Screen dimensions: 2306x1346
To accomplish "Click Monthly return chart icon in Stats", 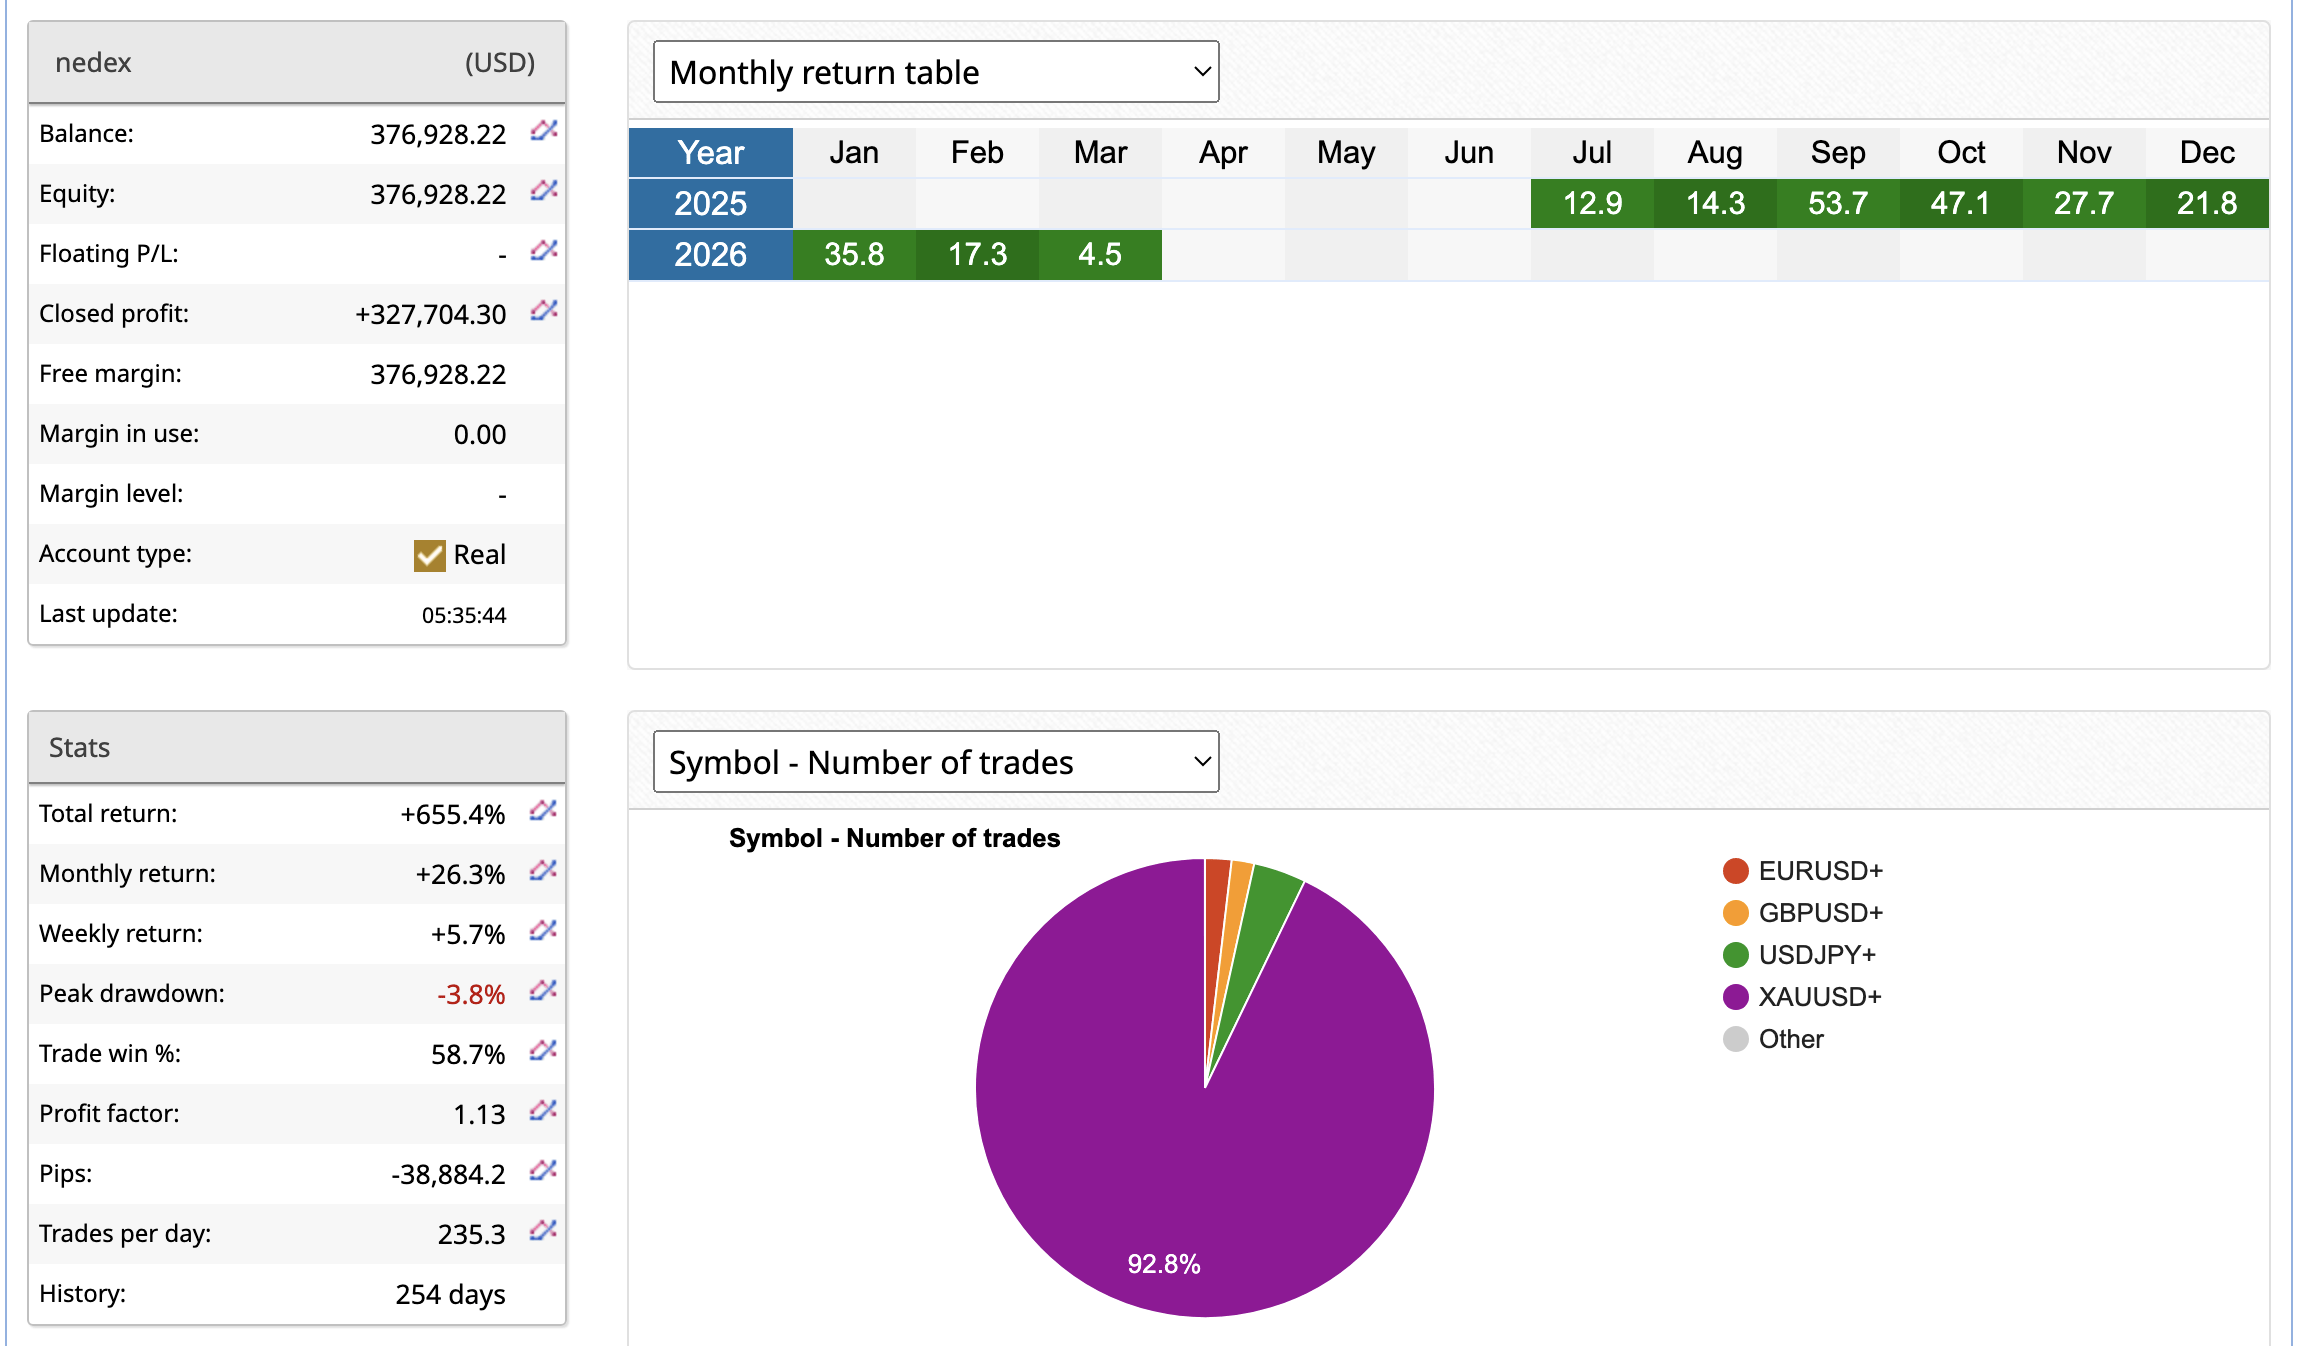I will 543,870.
